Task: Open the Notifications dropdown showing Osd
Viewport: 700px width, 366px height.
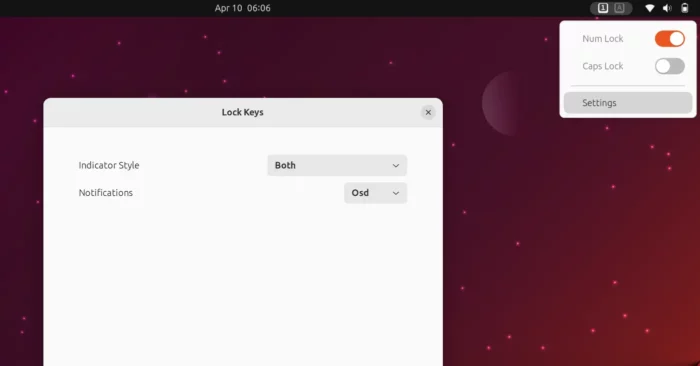Action: (375, 193)
